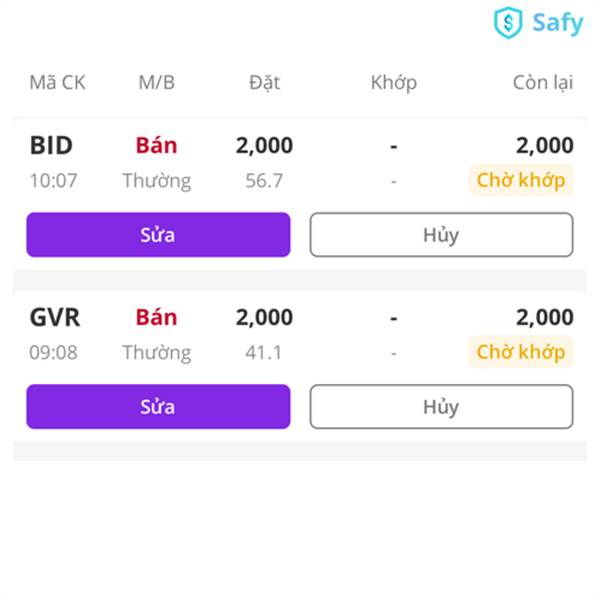This screenshot has height=600, width=600.
Task: Select the Mã CK column header
Action: 57,82
